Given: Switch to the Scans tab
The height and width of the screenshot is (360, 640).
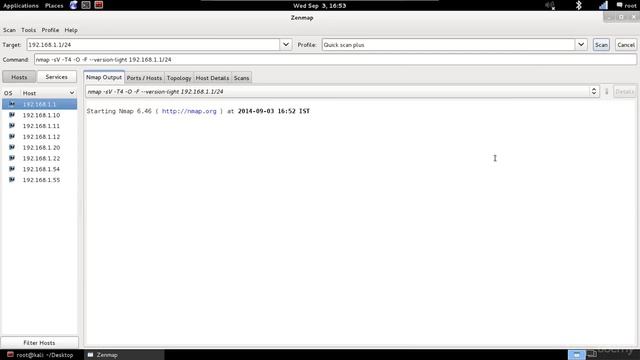Looking at the screenshot, I should (x=241, y=78).
